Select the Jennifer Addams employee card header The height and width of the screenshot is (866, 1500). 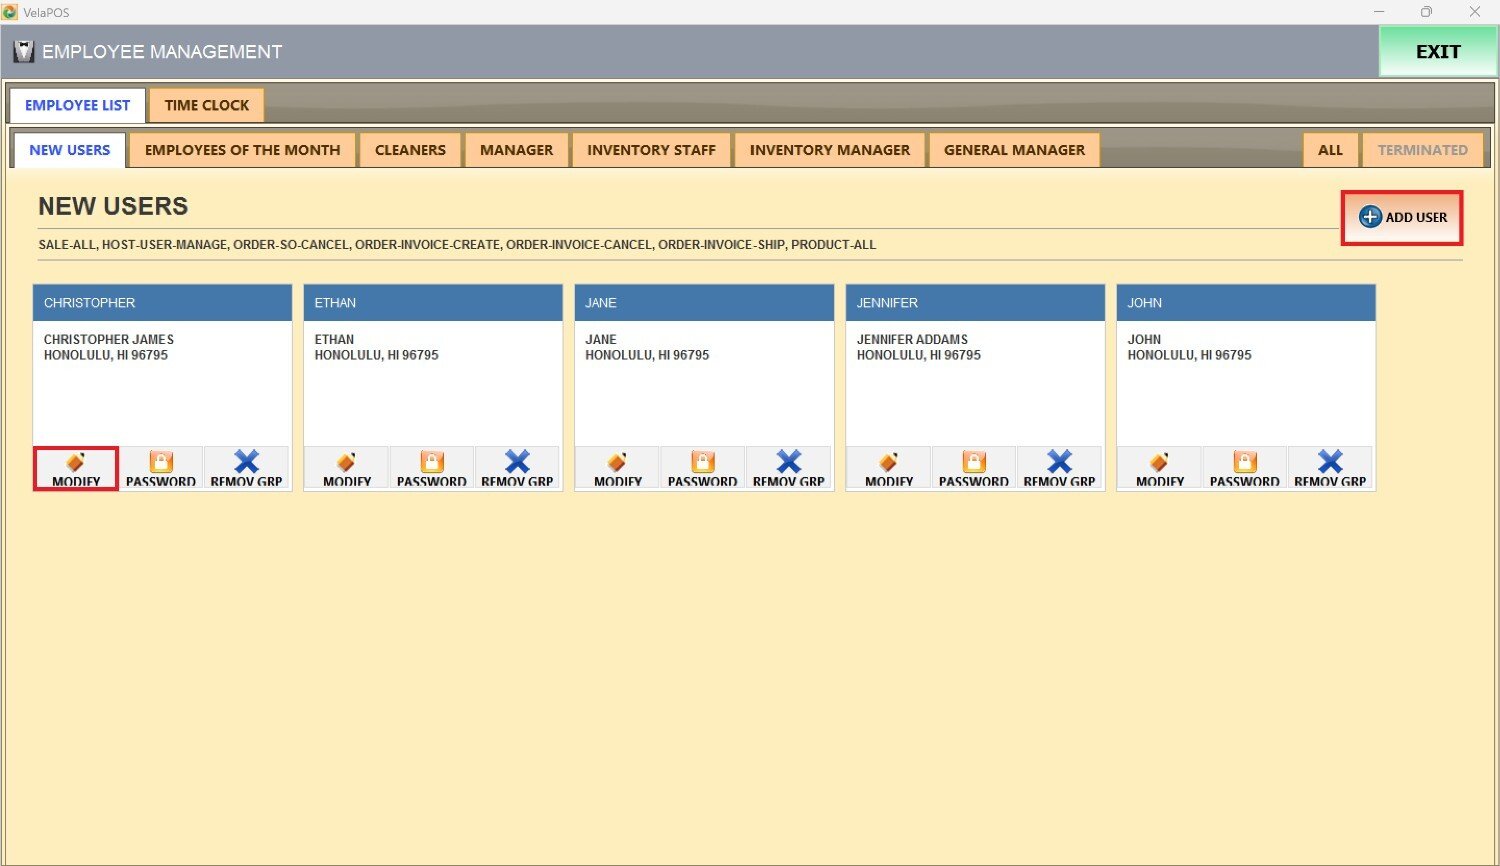(974, 303)
